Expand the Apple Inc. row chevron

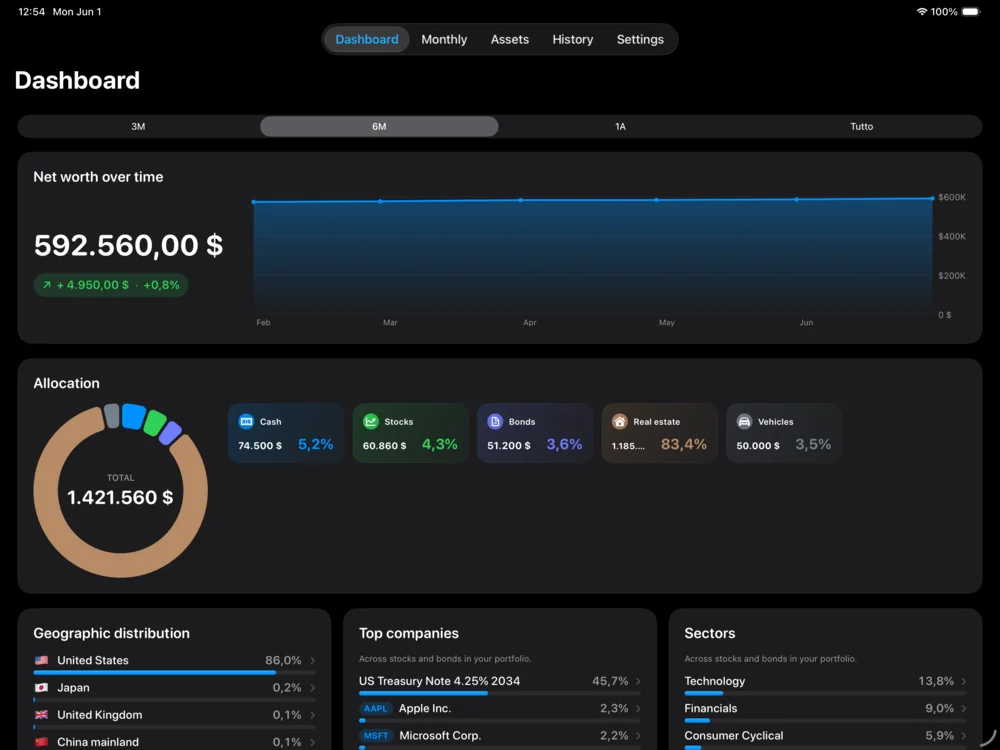[638, 709]
